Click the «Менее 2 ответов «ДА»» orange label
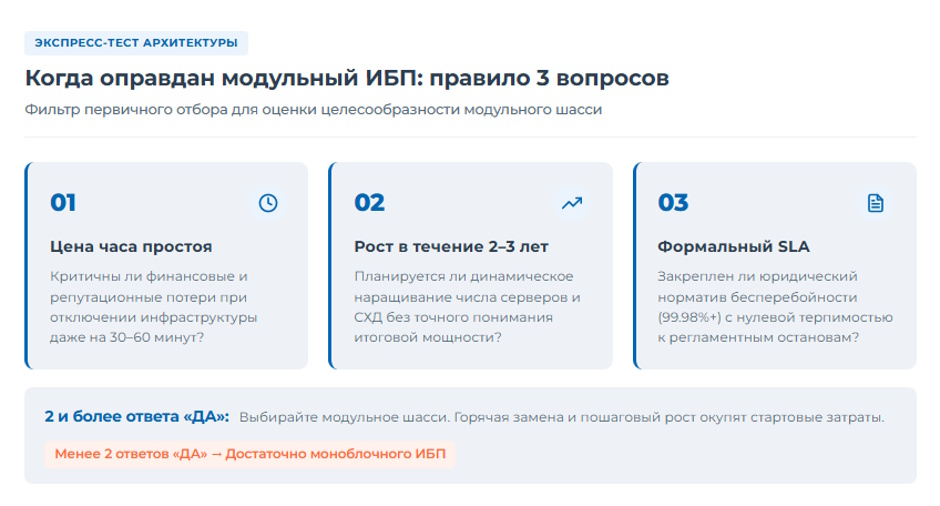This screenshot has width=940, height=506. point(250,454)
